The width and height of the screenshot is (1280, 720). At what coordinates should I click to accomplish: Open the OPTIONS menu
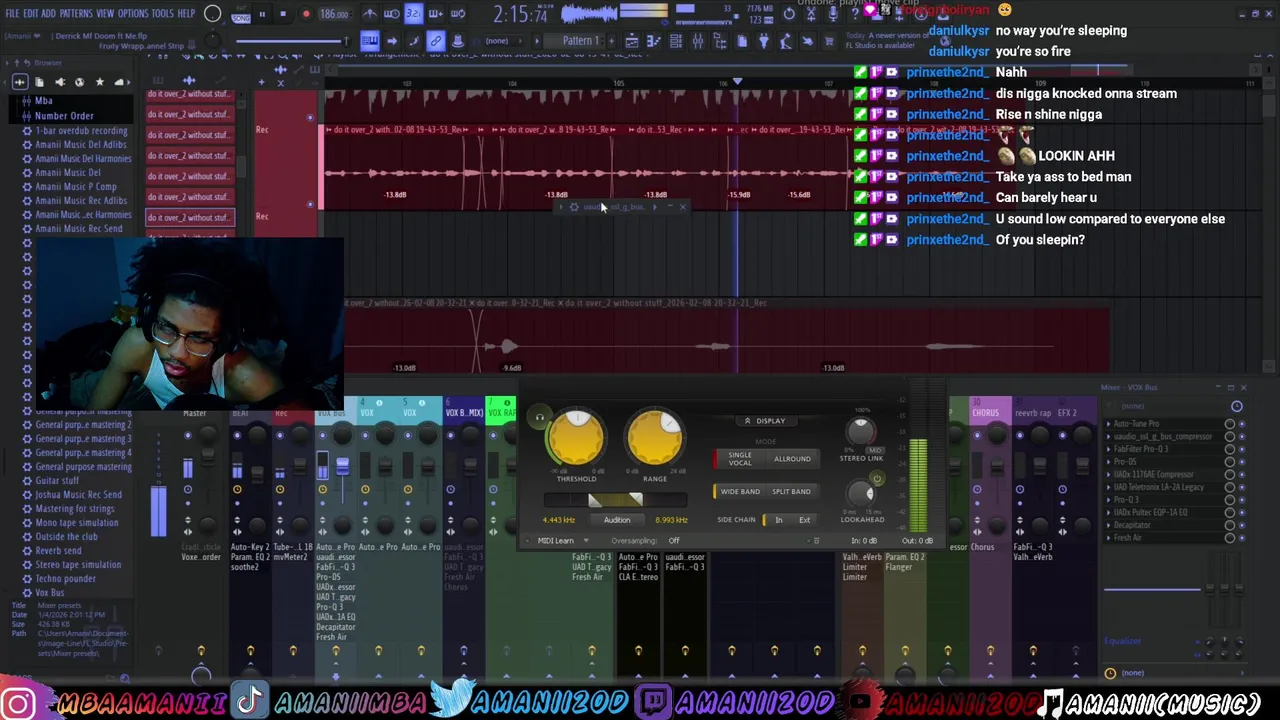[133, 14]
